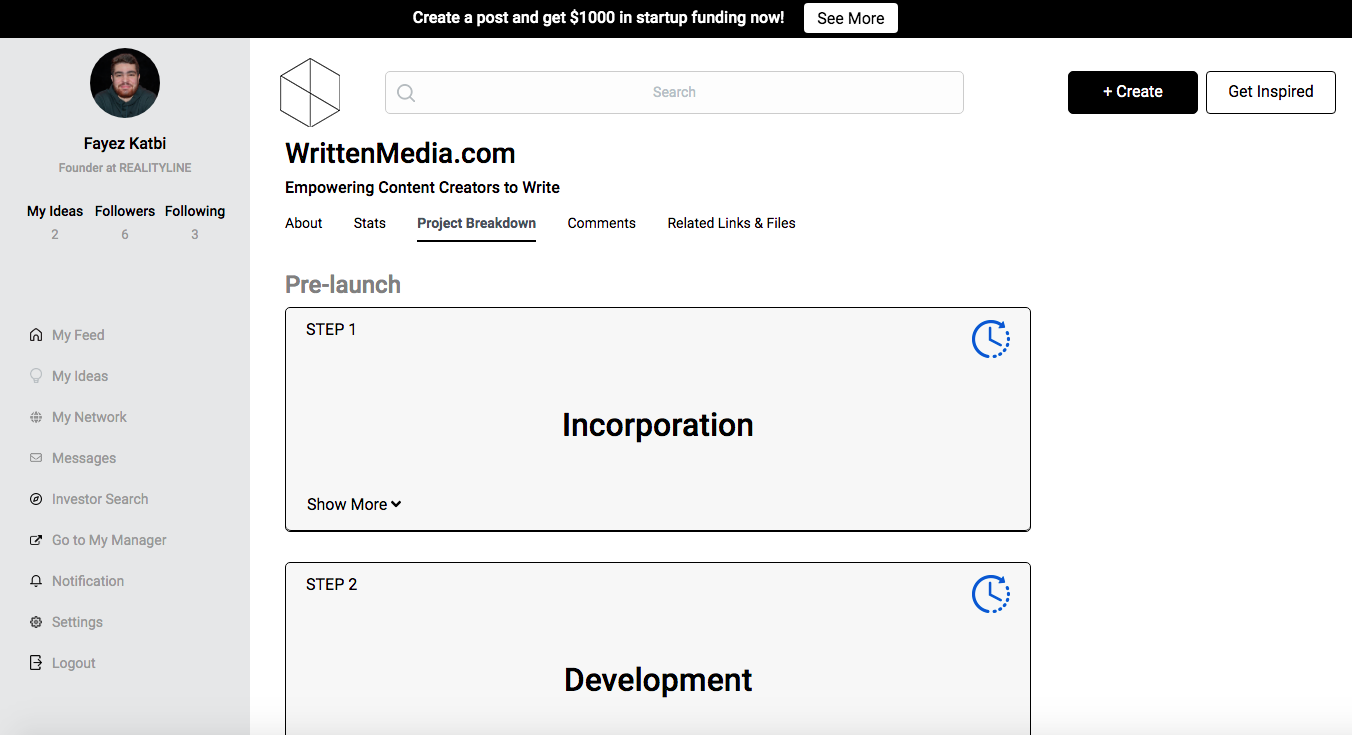Click Go to My Manager link

tap(109, 540)
